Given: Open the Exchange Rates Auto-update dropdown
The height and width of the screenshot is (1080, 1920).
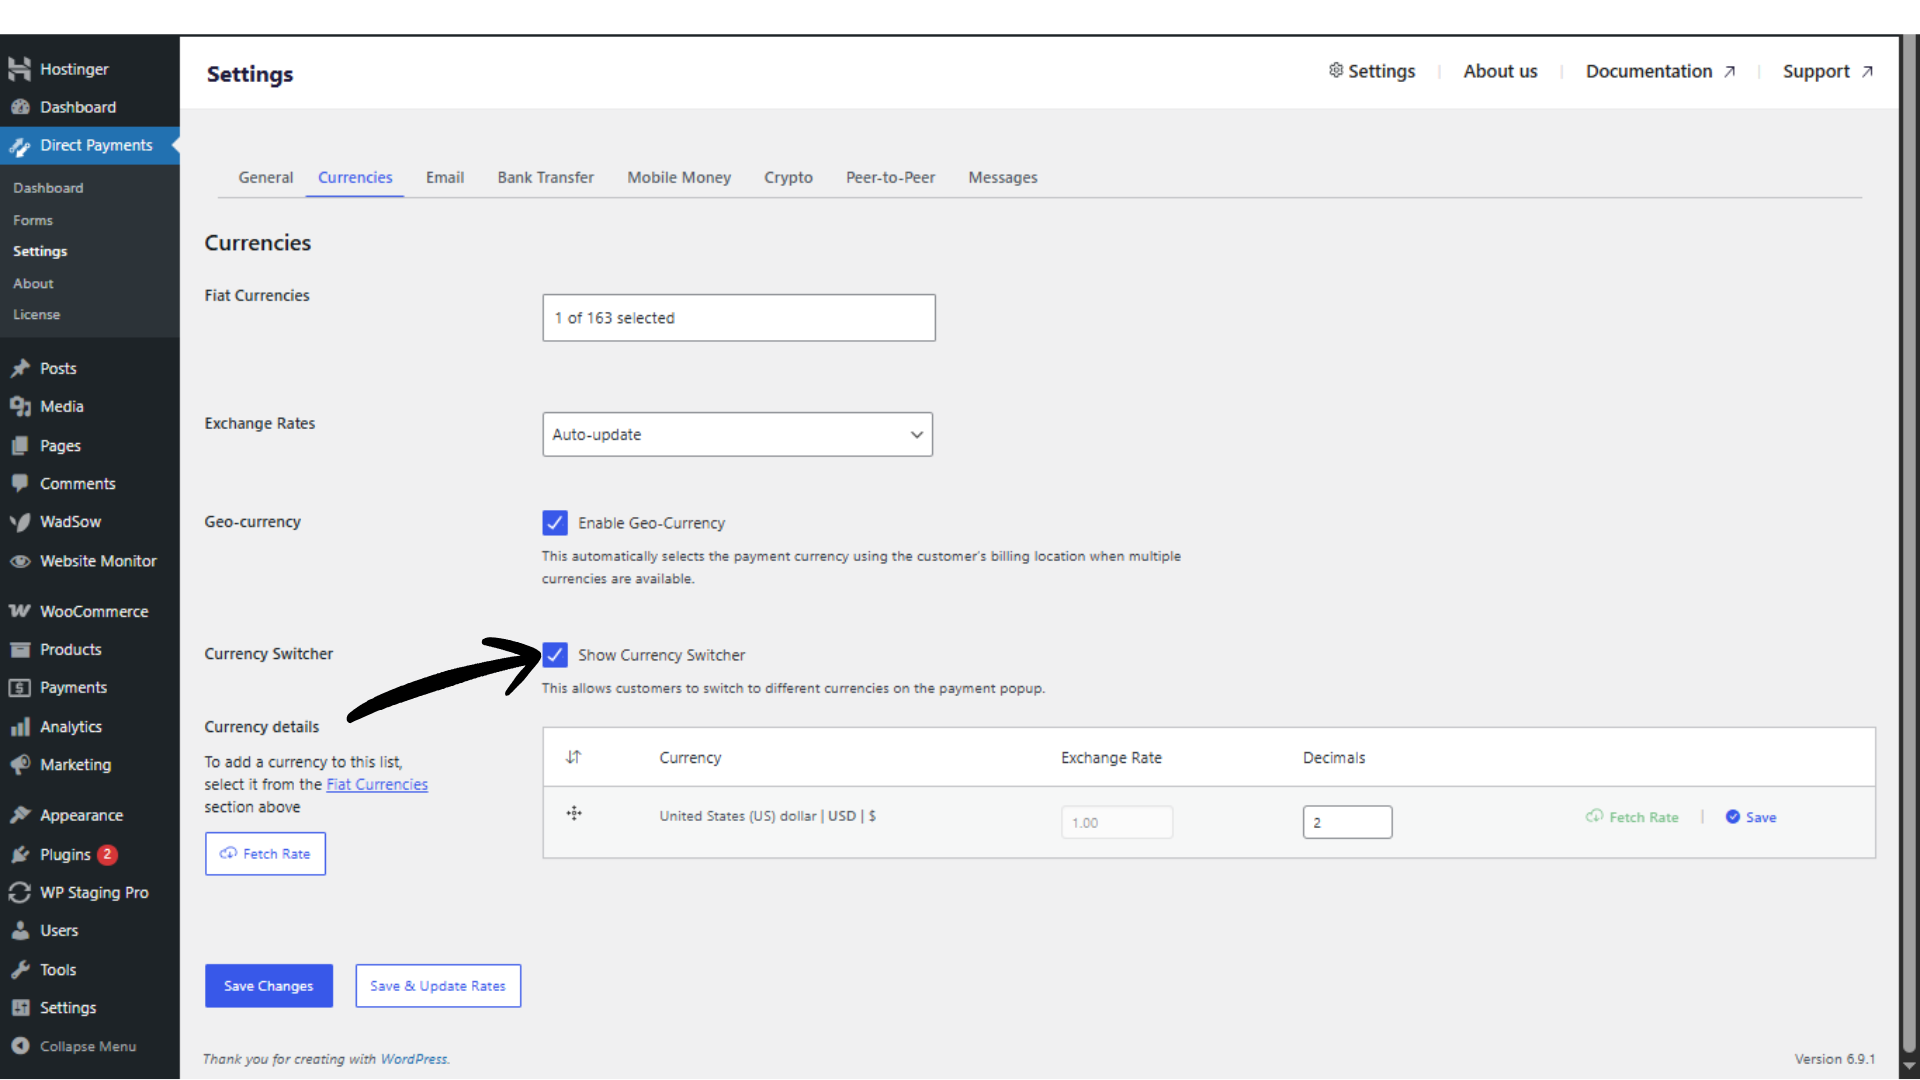Looking at the screenshot, I should click(x=737, y=435).
